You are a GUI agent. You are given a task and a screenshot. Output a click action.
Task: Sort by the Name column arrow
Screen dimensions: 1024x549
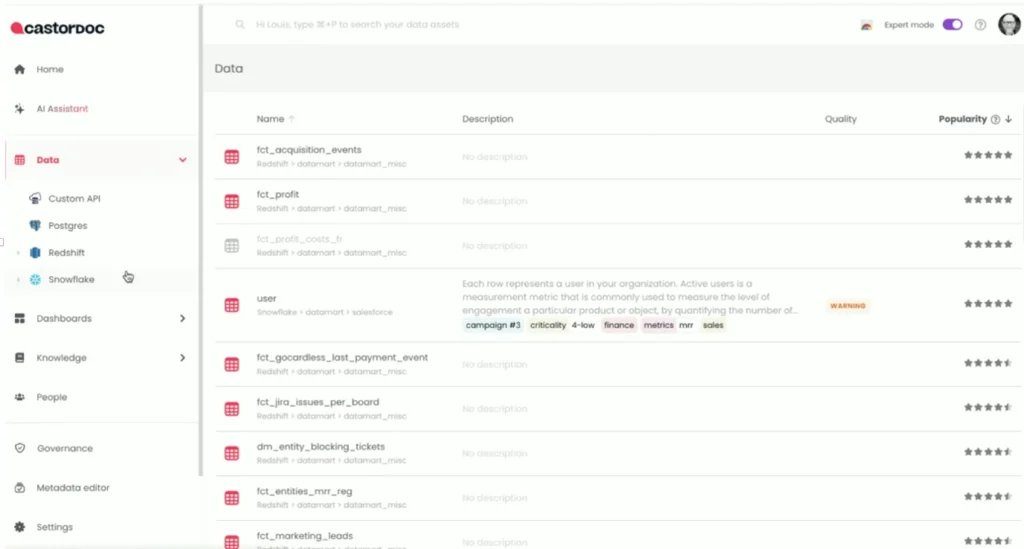click(x=292, y=119)
